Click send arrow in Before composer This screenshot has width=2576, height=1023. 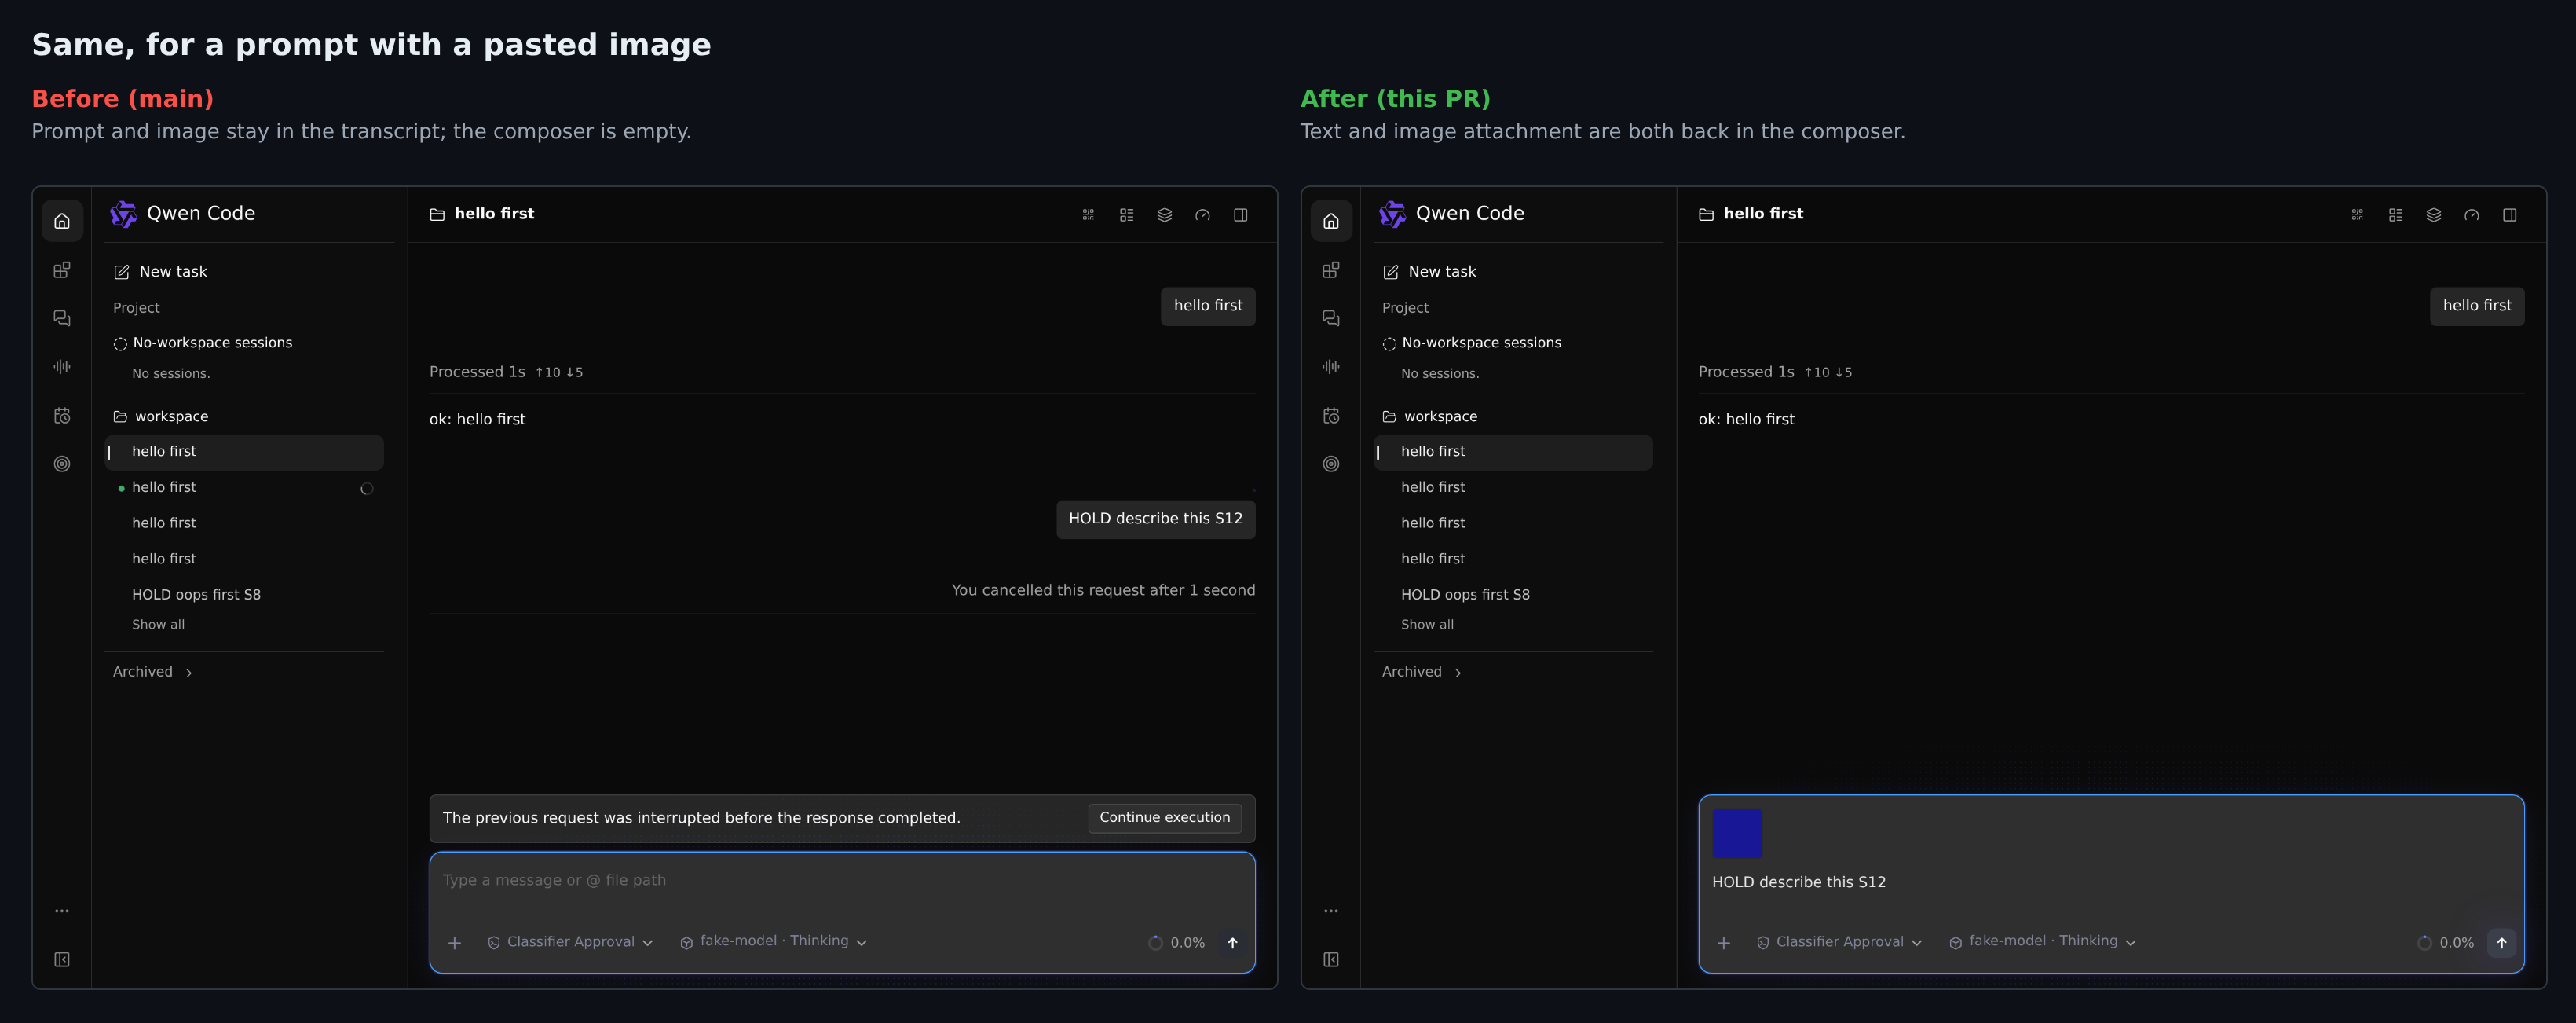[1233, 943]
